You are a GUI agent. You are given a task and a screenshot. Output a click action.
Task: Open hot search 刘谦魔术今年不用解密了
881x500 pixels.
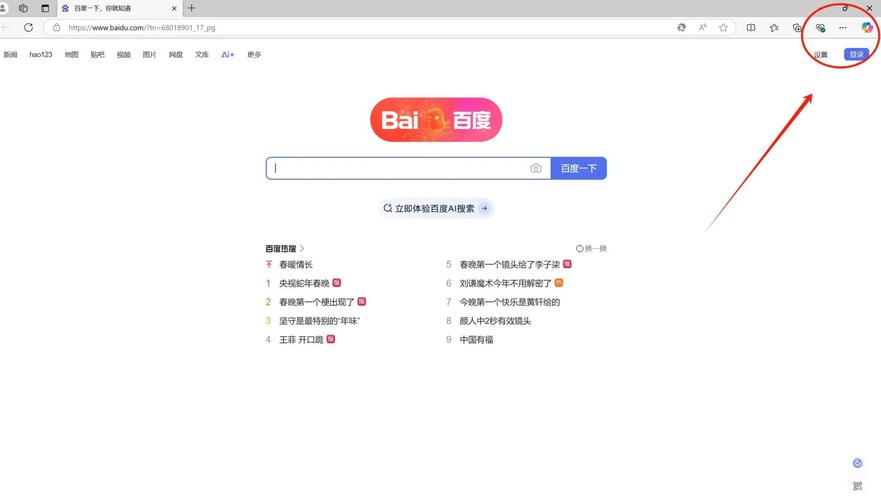point(506,283)
